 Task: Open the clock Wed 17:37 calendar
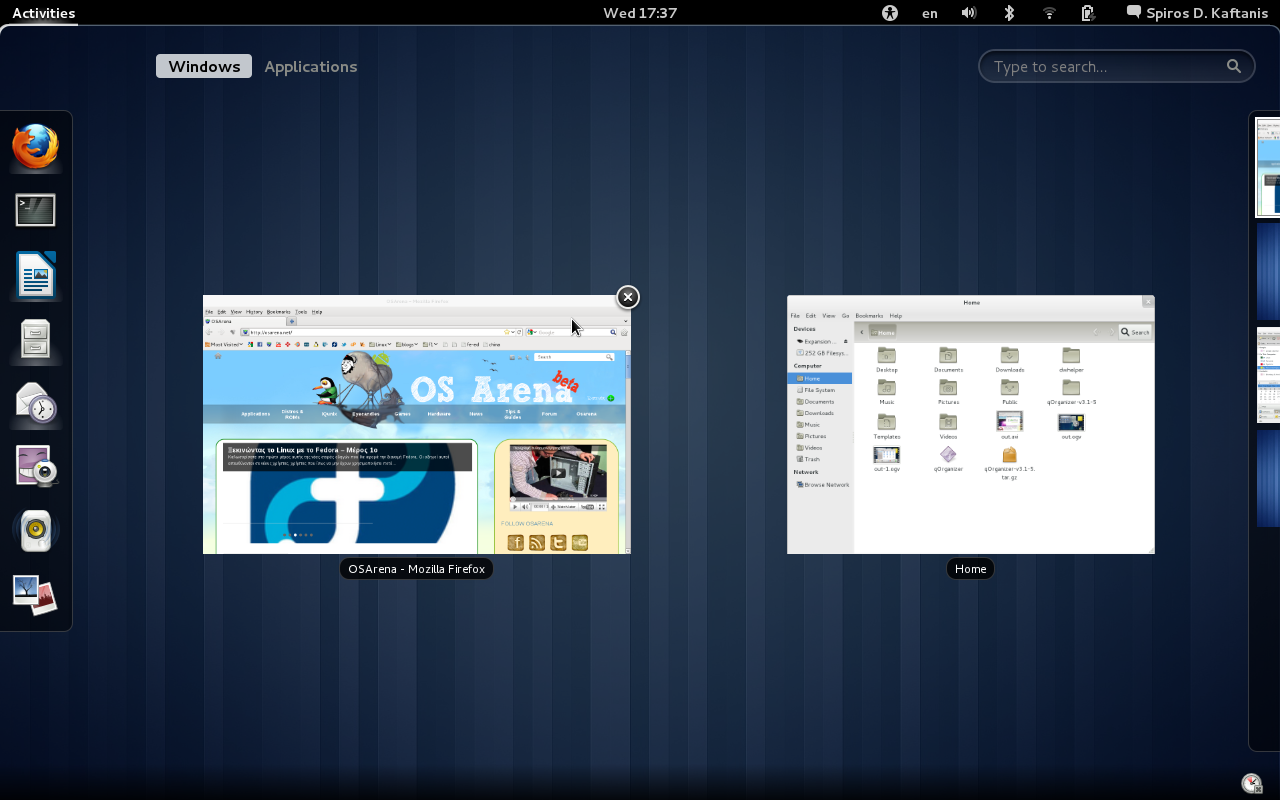tap(640, 13)
